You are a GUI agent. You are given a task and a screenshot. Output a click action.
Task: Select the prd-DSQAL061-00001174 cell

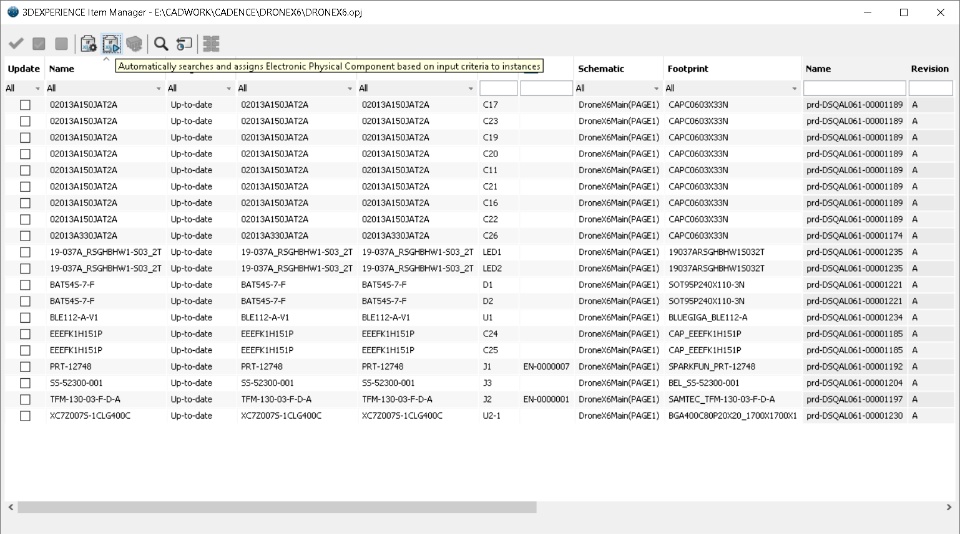click(854, 236)
